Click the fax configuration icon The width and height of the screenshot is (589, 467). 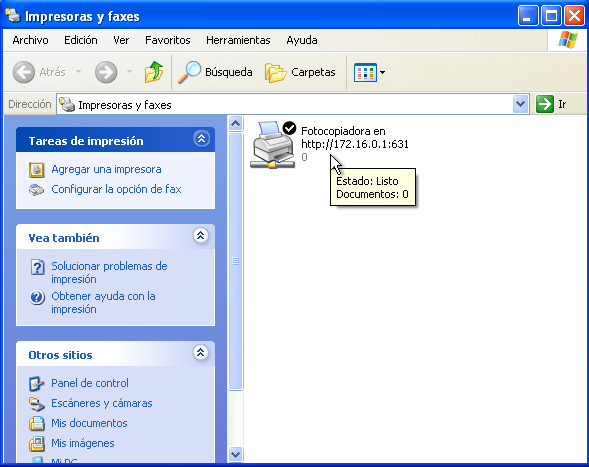tap(37, 190)
